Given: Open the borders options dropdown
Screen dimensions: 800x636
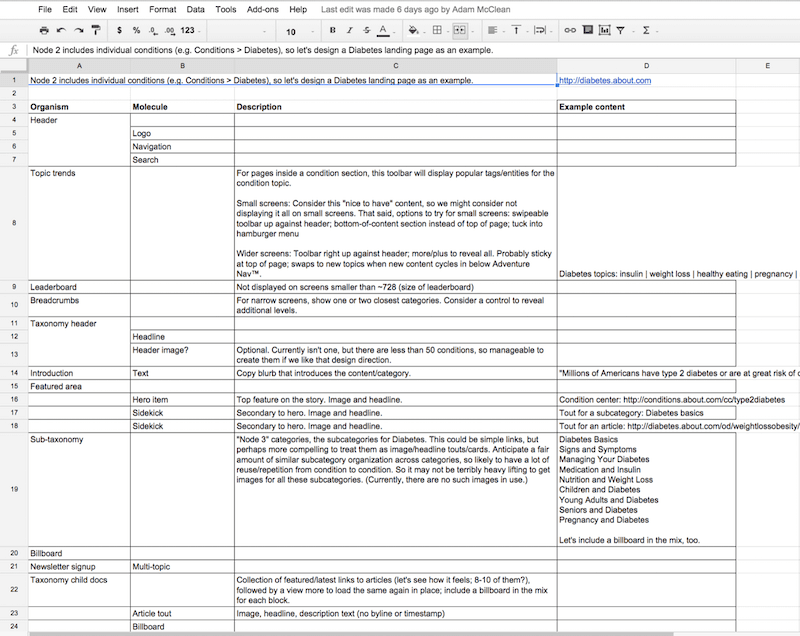Looking at the screenshot, I should coord(447,31).
